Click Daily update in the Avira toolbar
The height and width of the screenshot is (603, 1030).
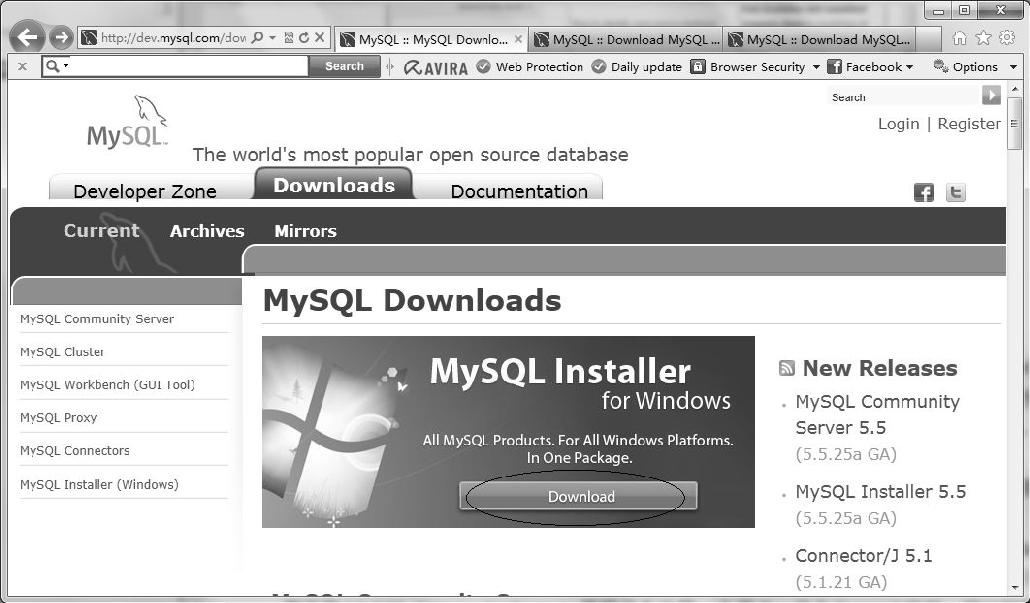pyautogui.click(x=637, y=67)
